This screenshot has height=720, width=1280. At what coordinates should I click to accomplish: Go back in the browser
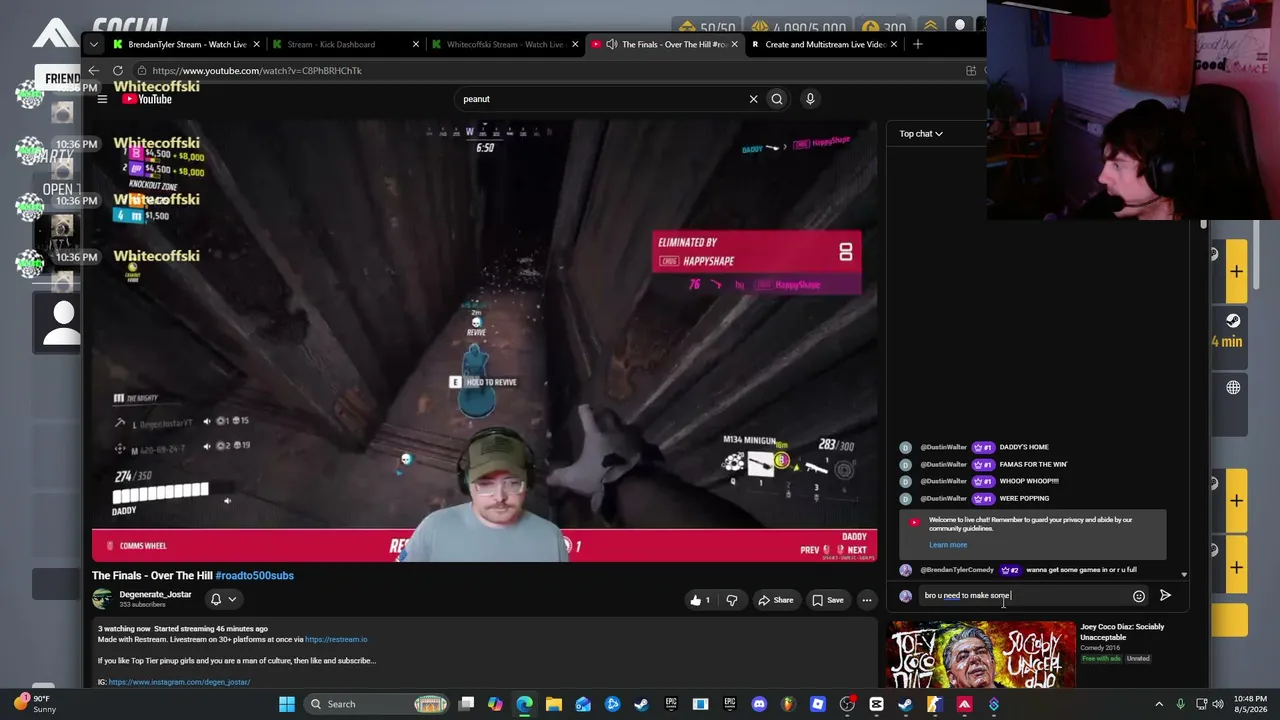coord(94,71)
